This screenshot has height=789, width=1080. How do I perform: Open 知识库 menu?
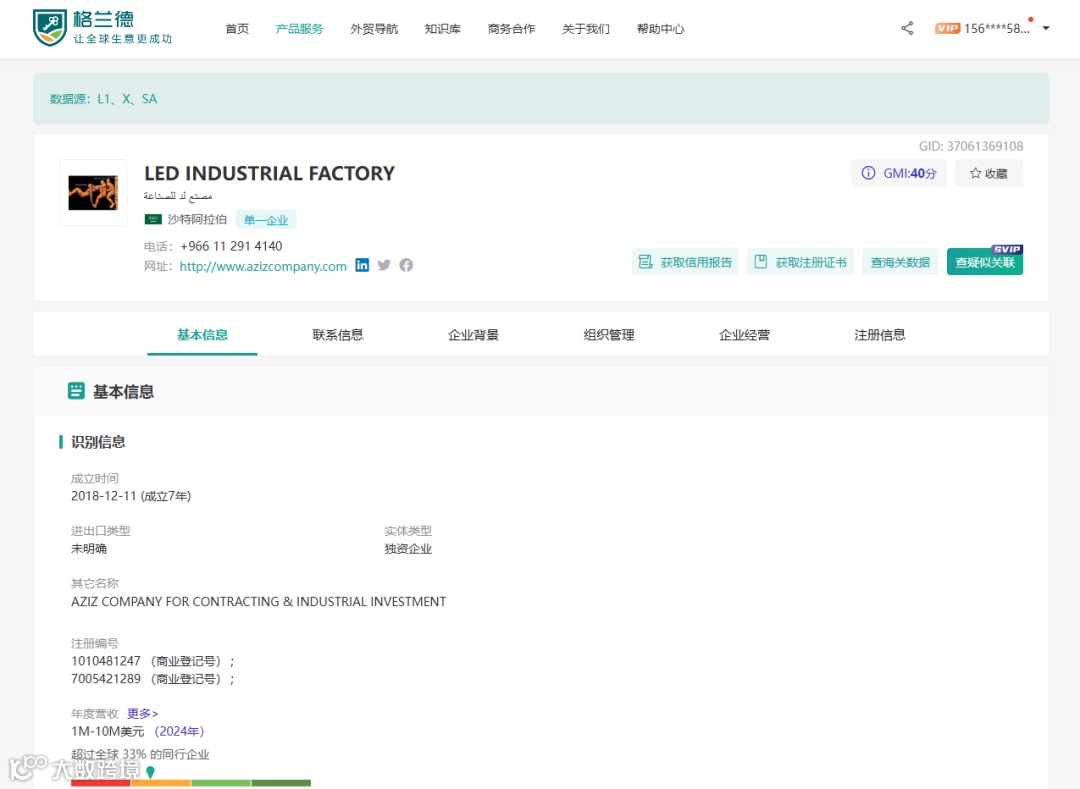pyautogui.click(x=443, y=29)
